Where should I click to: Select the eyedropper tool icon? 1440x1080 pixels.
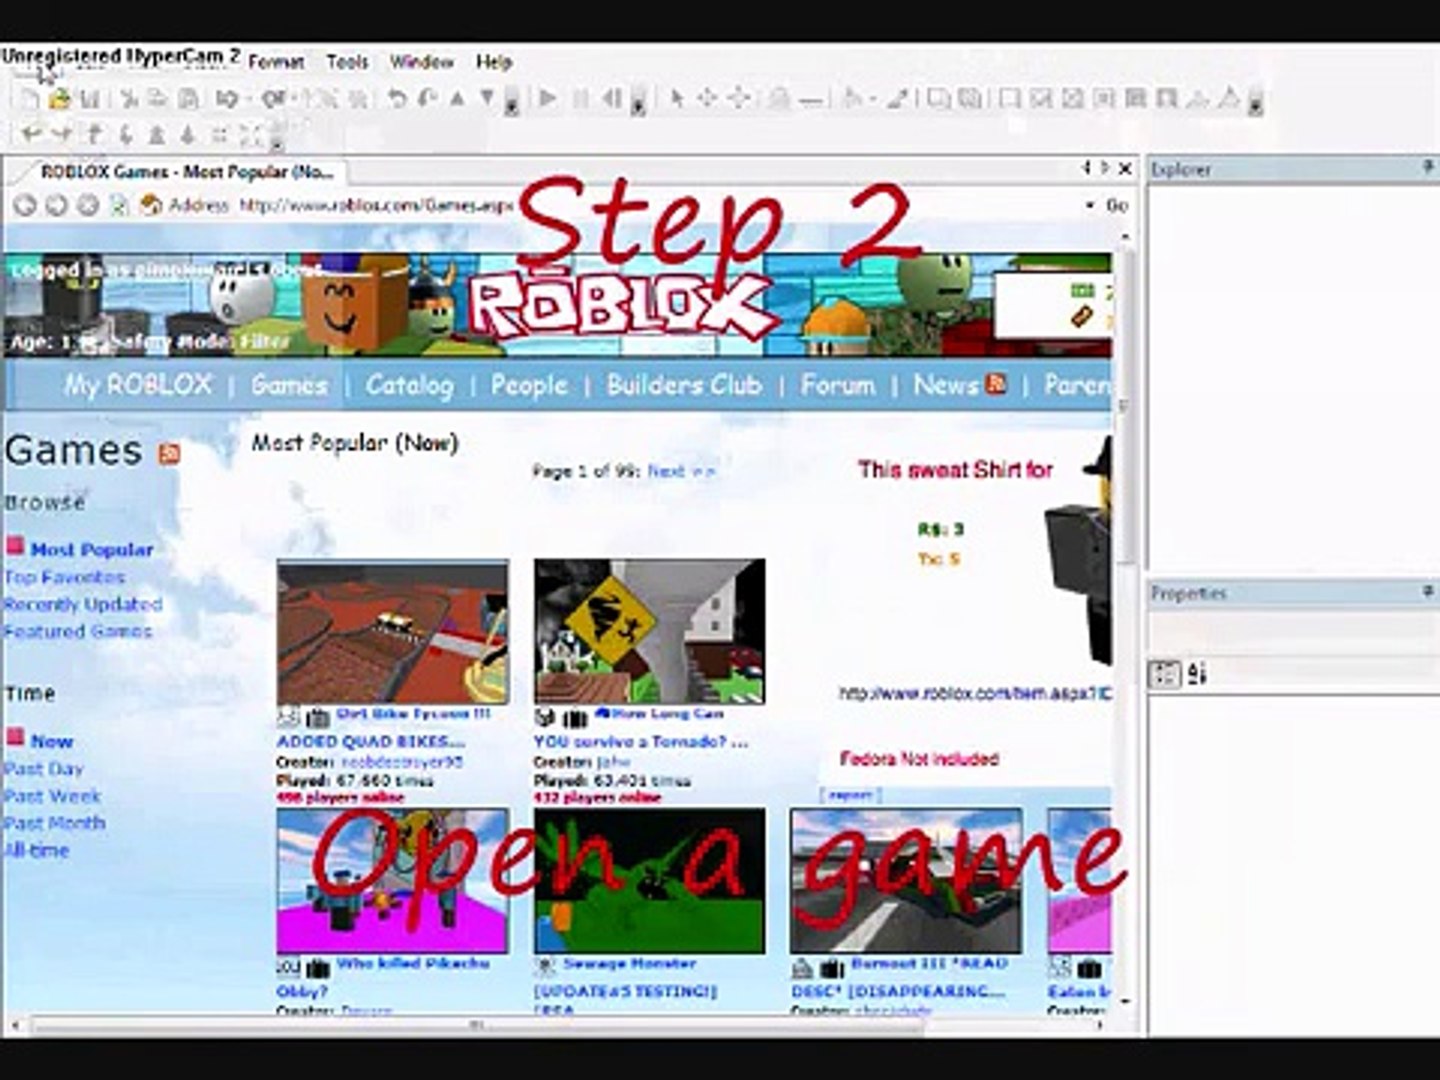898,99
